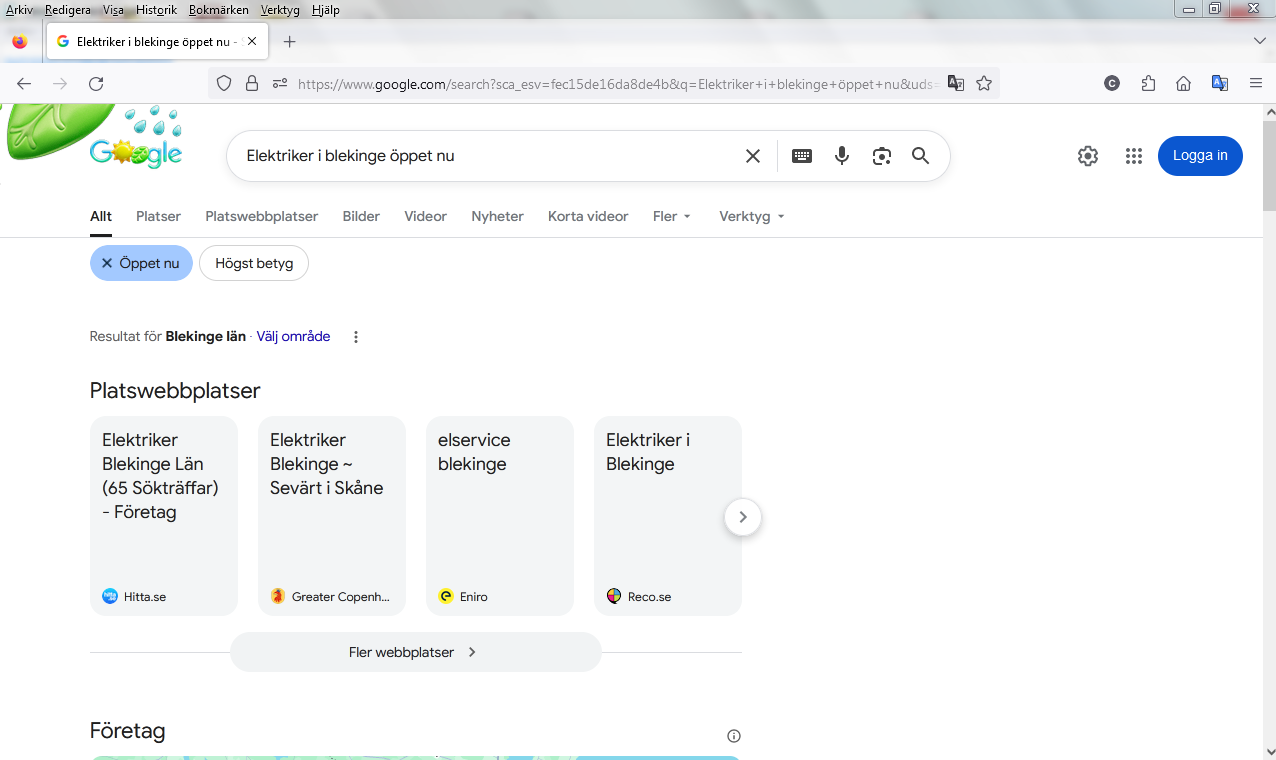
Task: Show next Platswebbplatser cards with arrow
Action: pos(742,517)
